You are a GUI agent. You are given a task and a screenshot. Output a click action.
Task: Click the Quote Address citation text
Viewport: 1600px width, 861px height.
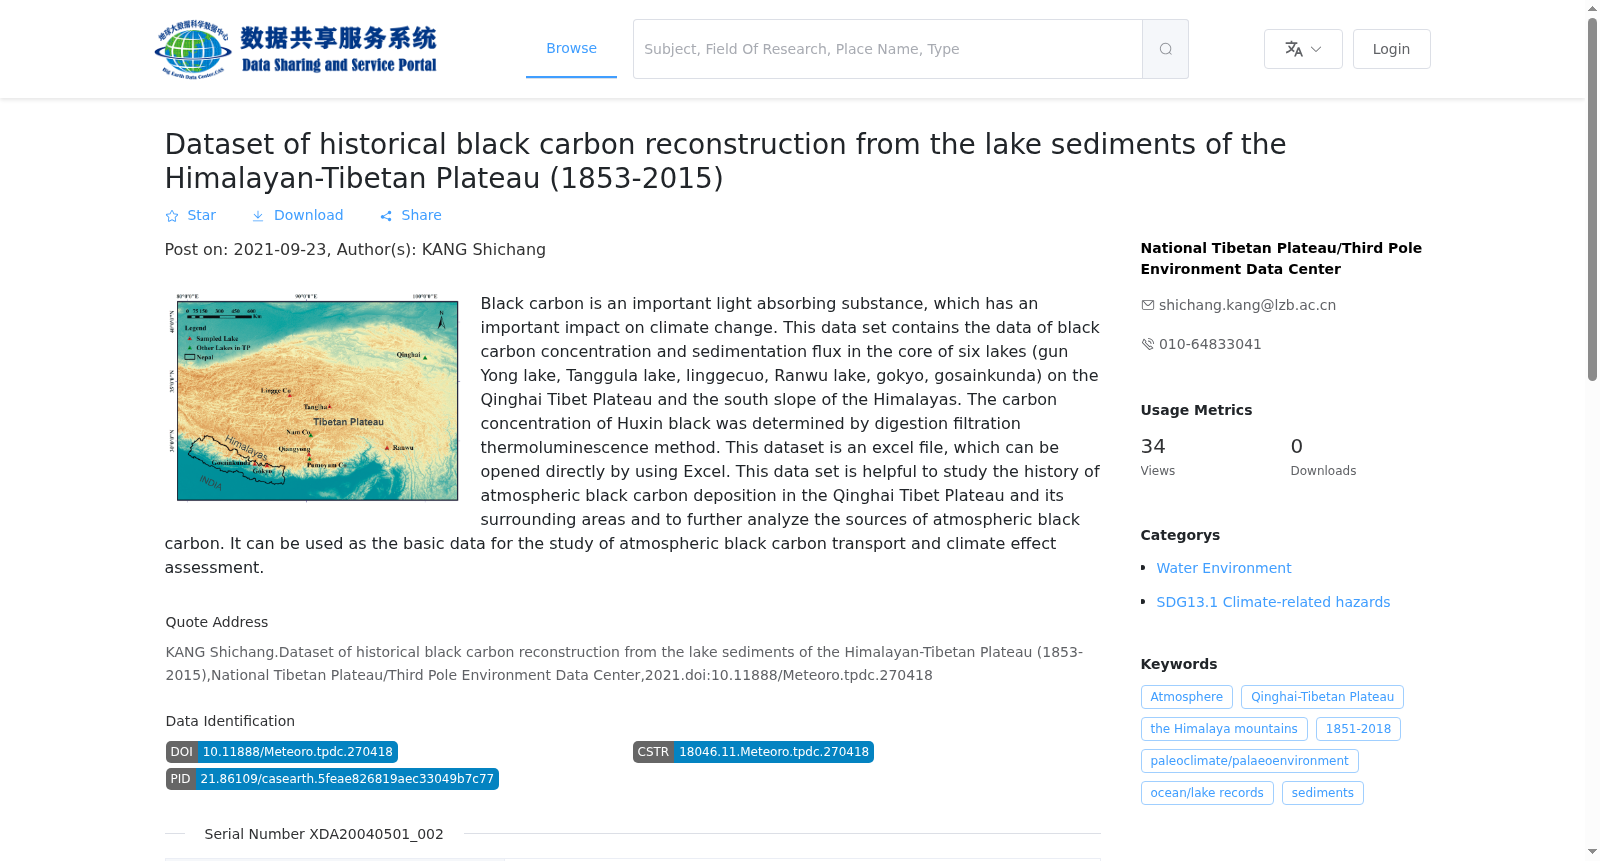(x=624, y=664)
